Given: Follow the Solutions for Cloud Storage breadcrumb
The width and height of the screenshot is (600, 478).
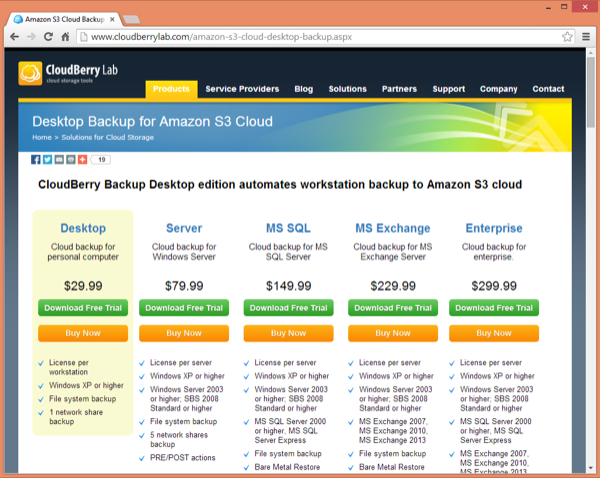Looking at the screenshot, I should (108, 137).
